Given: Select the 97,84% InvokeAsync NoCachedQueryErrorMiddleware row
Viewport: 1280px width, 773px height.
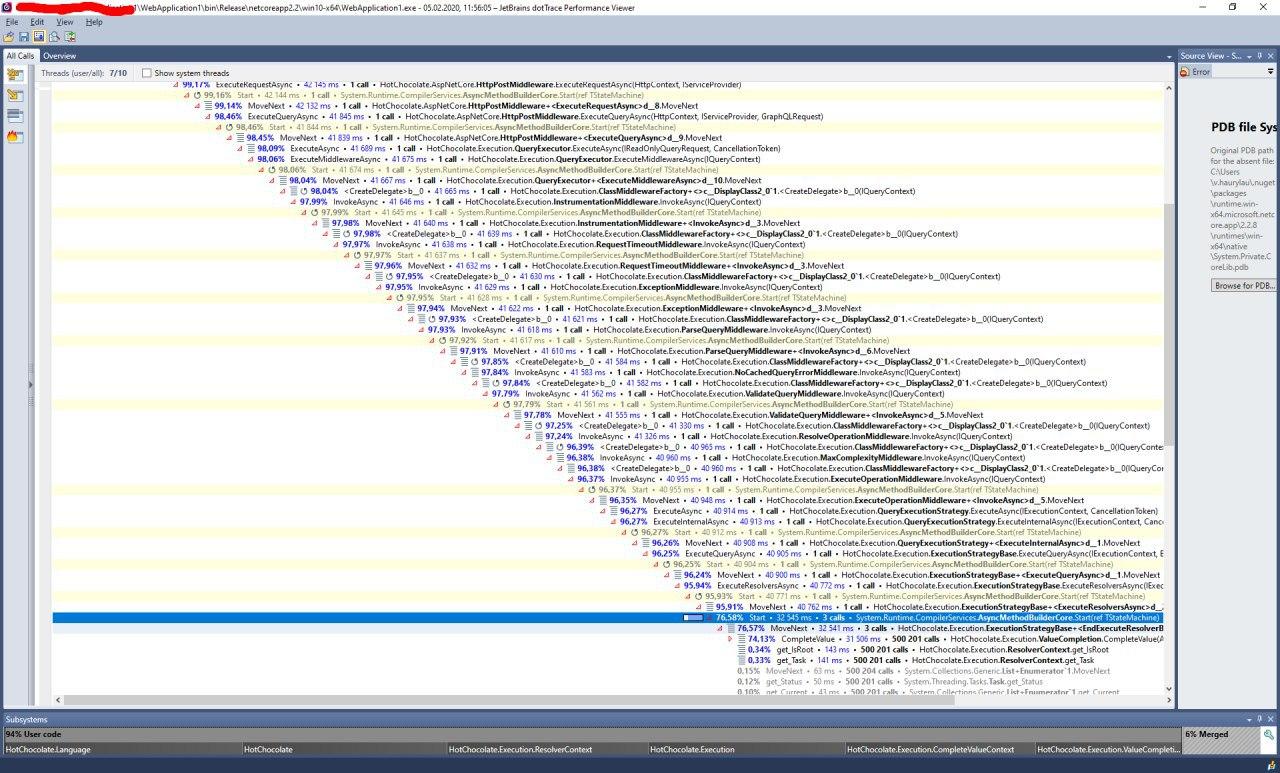Looking at the screenshot, I should click(x=608, y=372).
